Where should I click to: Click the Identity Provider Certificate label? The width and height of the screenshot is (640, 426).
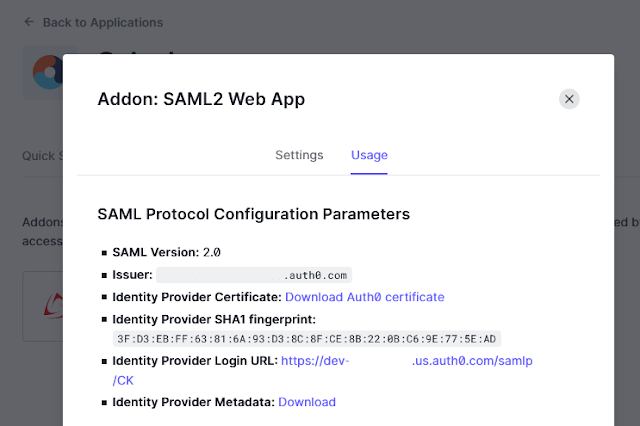pos(197,297)
